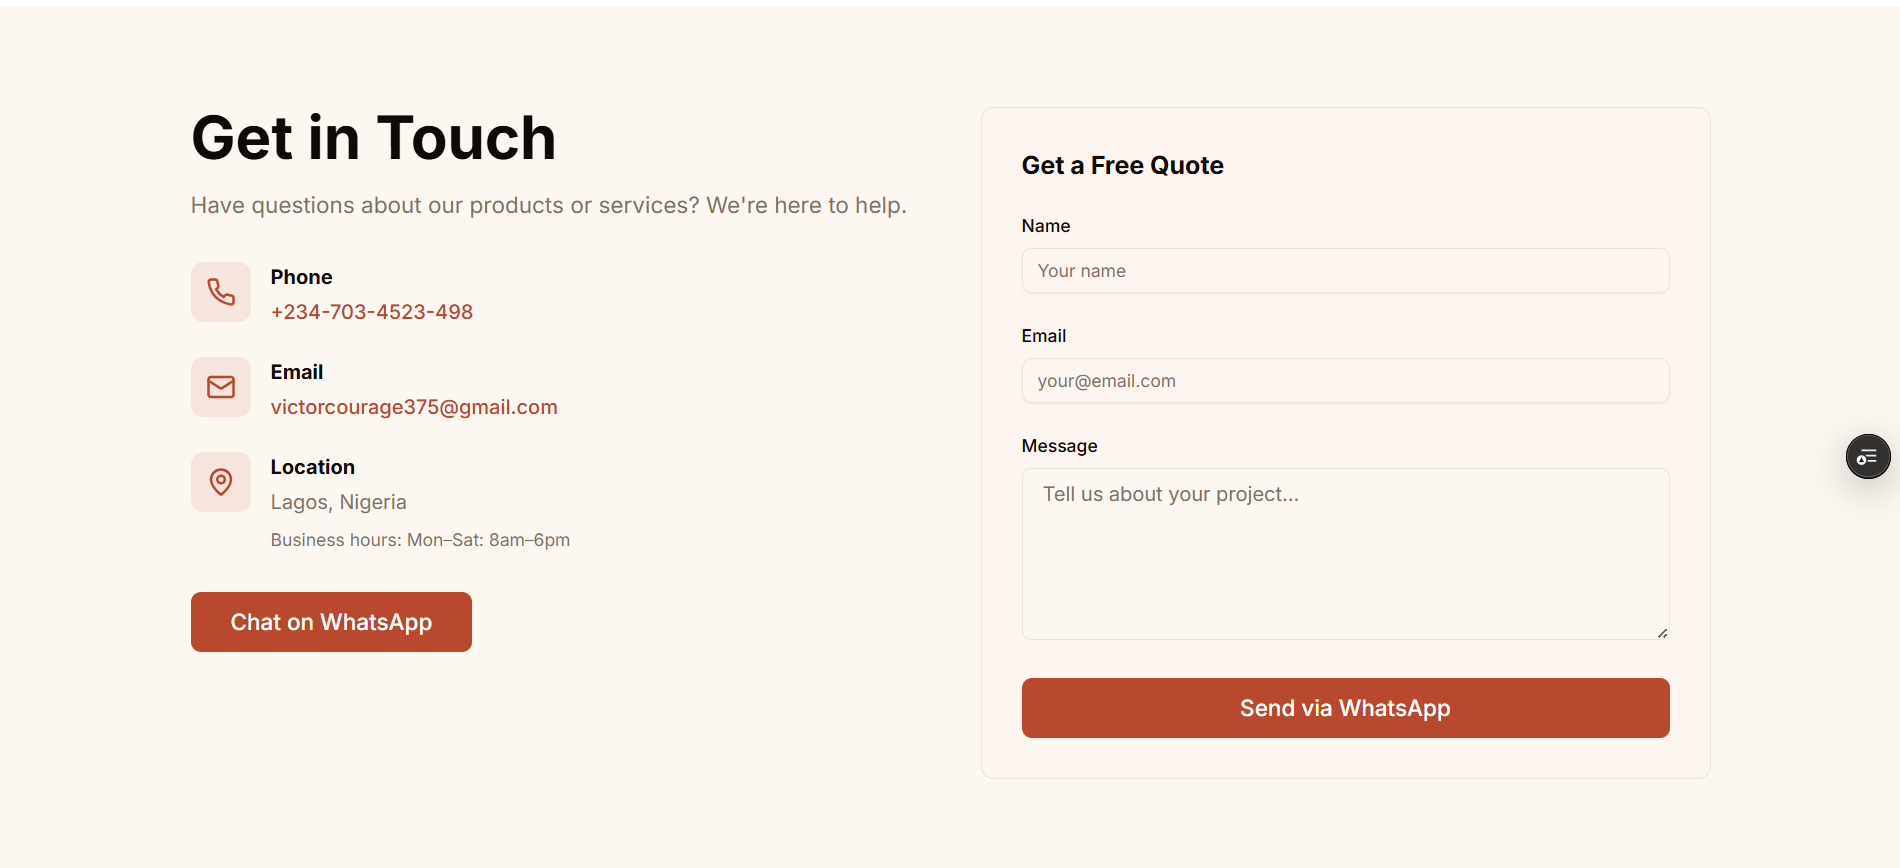This screenshot has height=868, width=1900.
Task: Click the your@email.com input field
Action: tap(1345, 381)
